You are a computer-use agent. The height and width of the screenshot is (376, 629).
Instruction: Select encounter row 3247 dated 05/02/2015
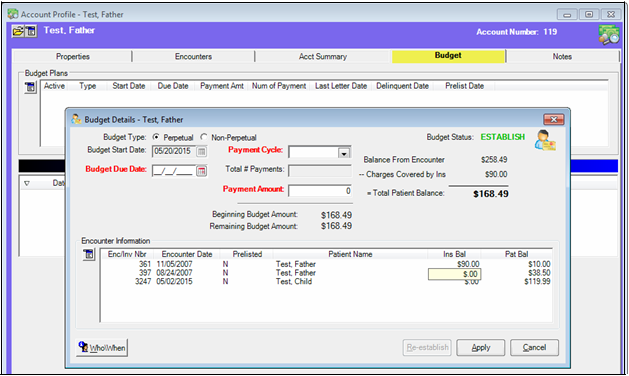tap(326, 282)
